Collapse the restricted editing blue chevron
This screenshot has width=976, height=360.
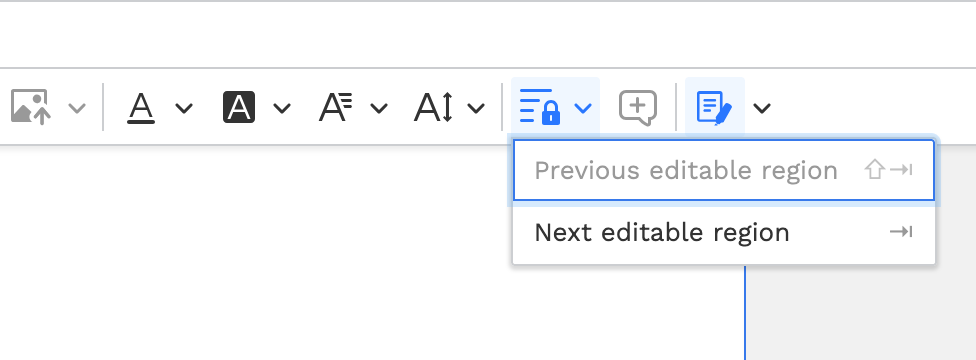coord(583,108)
